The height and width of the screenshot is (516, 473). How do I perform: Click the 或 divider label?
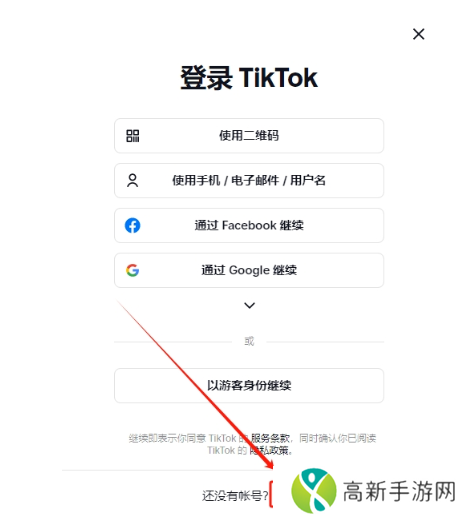coord(249,341)
